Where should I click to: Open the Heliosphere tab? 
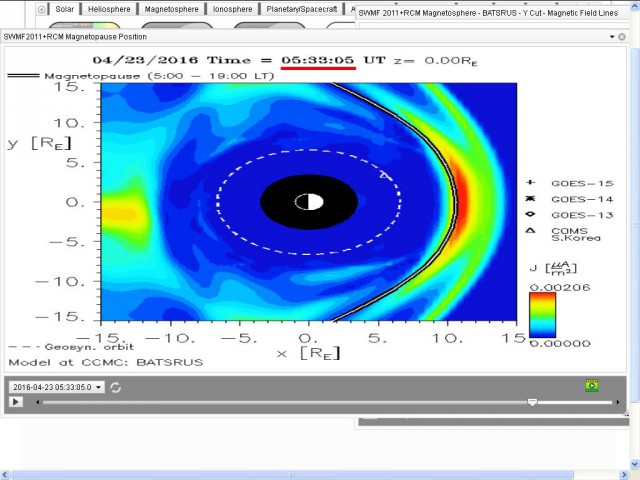tap(110, 9)
